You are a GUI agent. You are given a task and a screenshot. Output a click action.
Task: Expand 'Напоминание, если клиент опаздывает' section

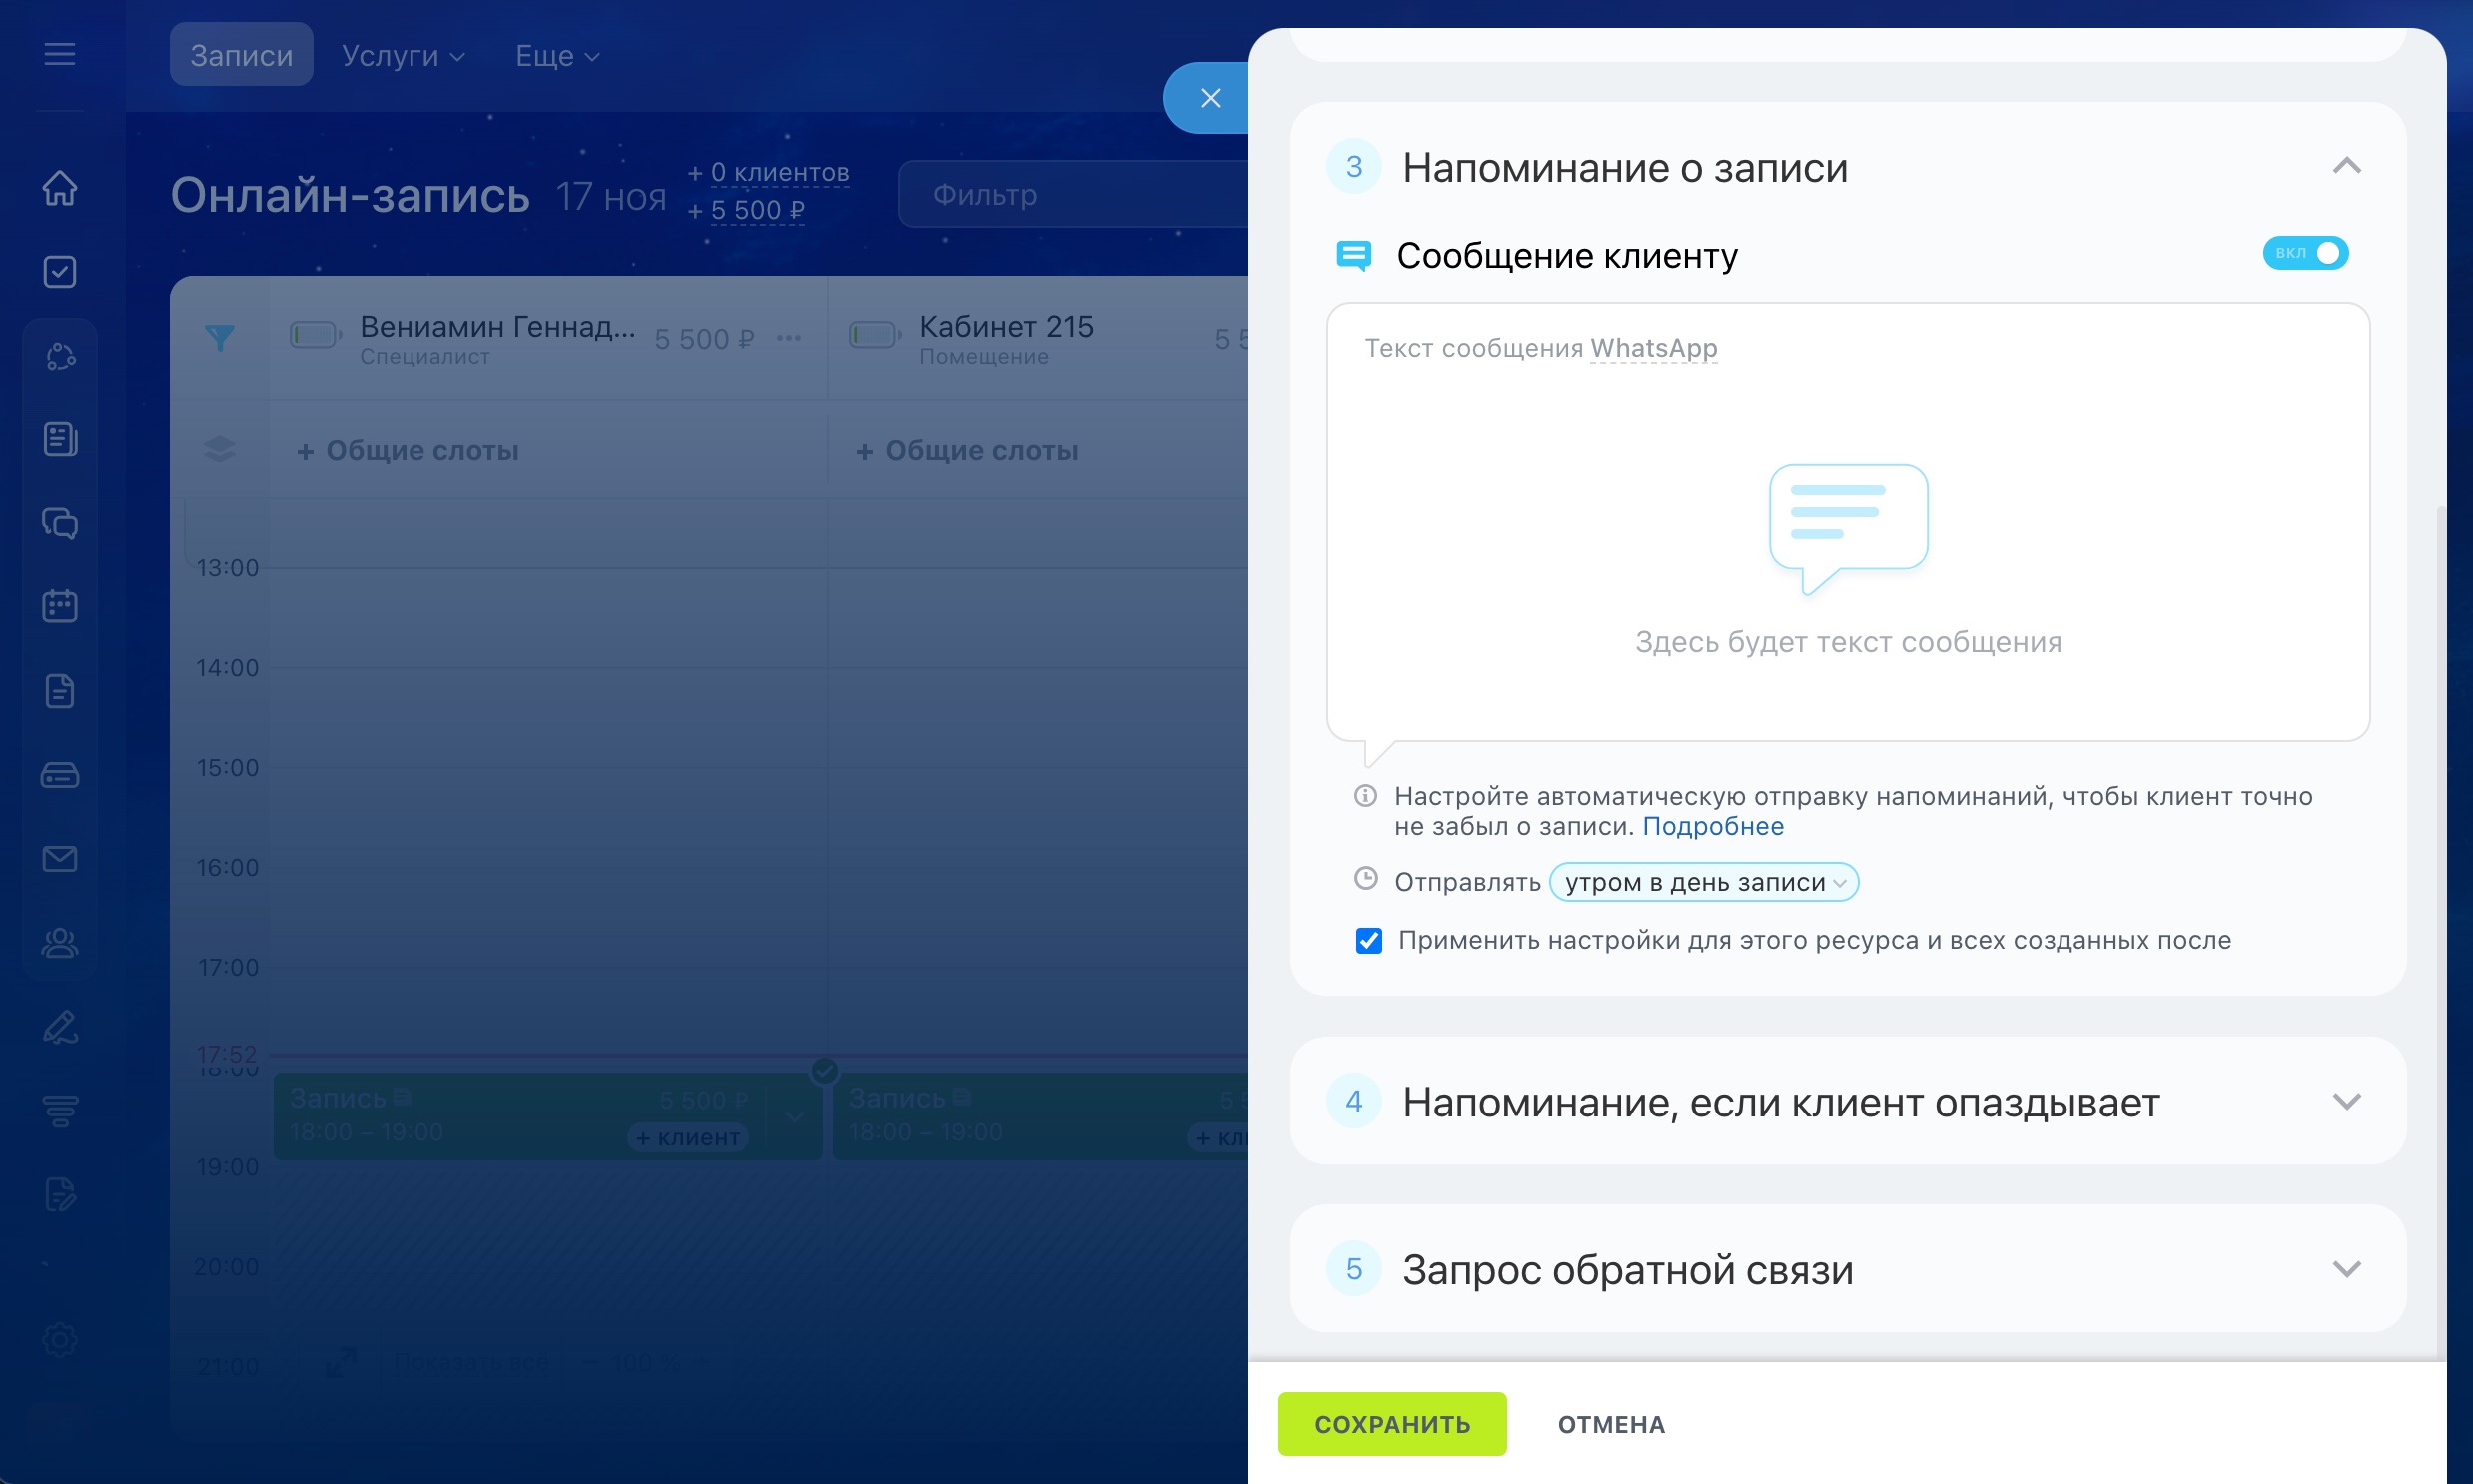click(x=2346, y=1102)
